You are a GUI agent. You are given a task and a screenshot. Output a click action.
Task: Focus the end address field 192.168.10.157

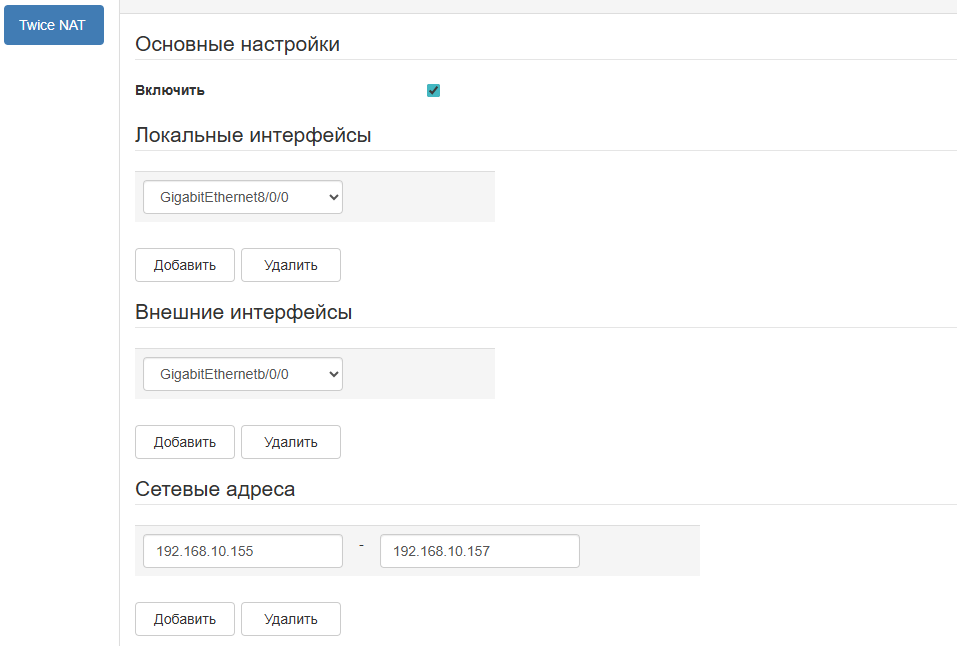pyautogui.click(x=479, y=551)
